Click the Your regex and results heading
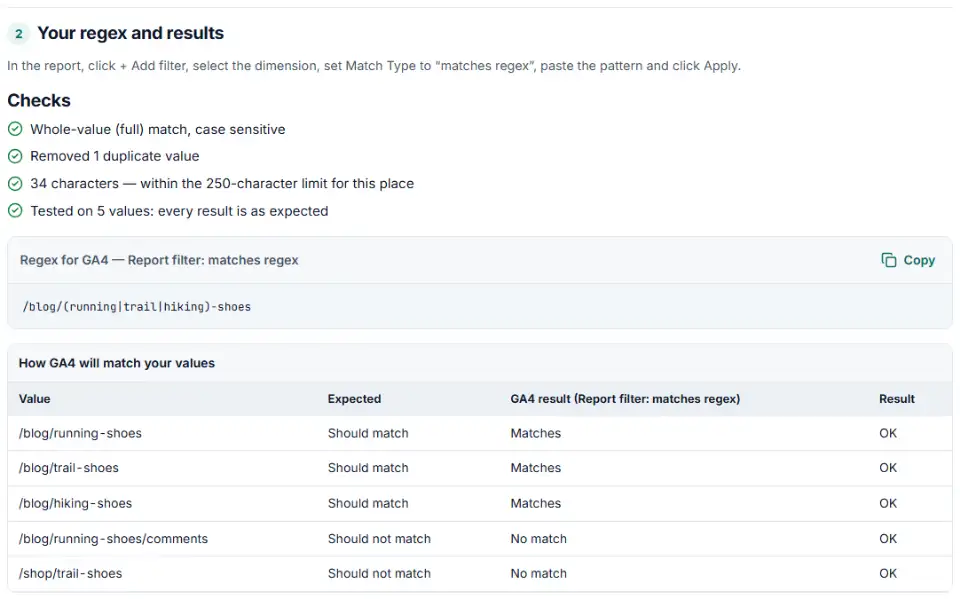This screenshot has width=960, height=599. tap(130, 33)
